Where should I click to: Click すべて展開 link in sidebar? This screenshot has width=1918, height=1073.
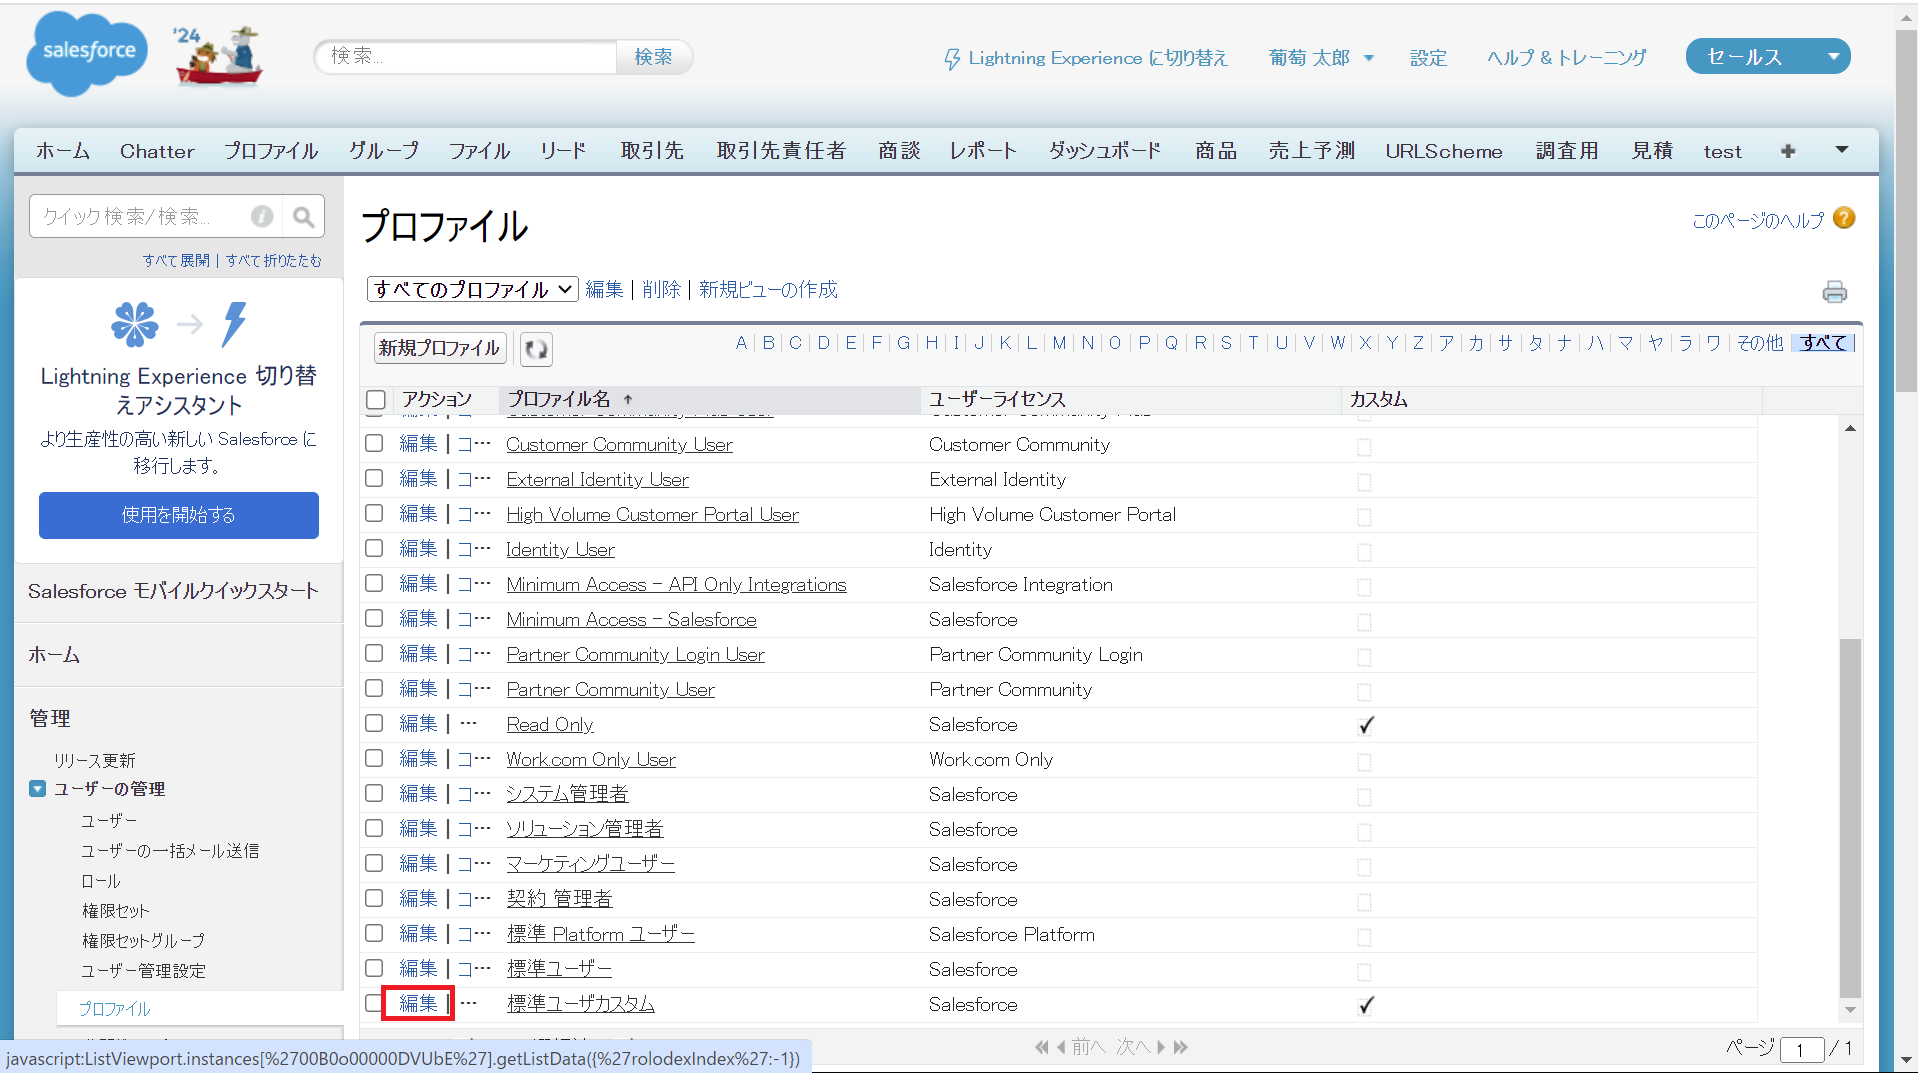176,260
